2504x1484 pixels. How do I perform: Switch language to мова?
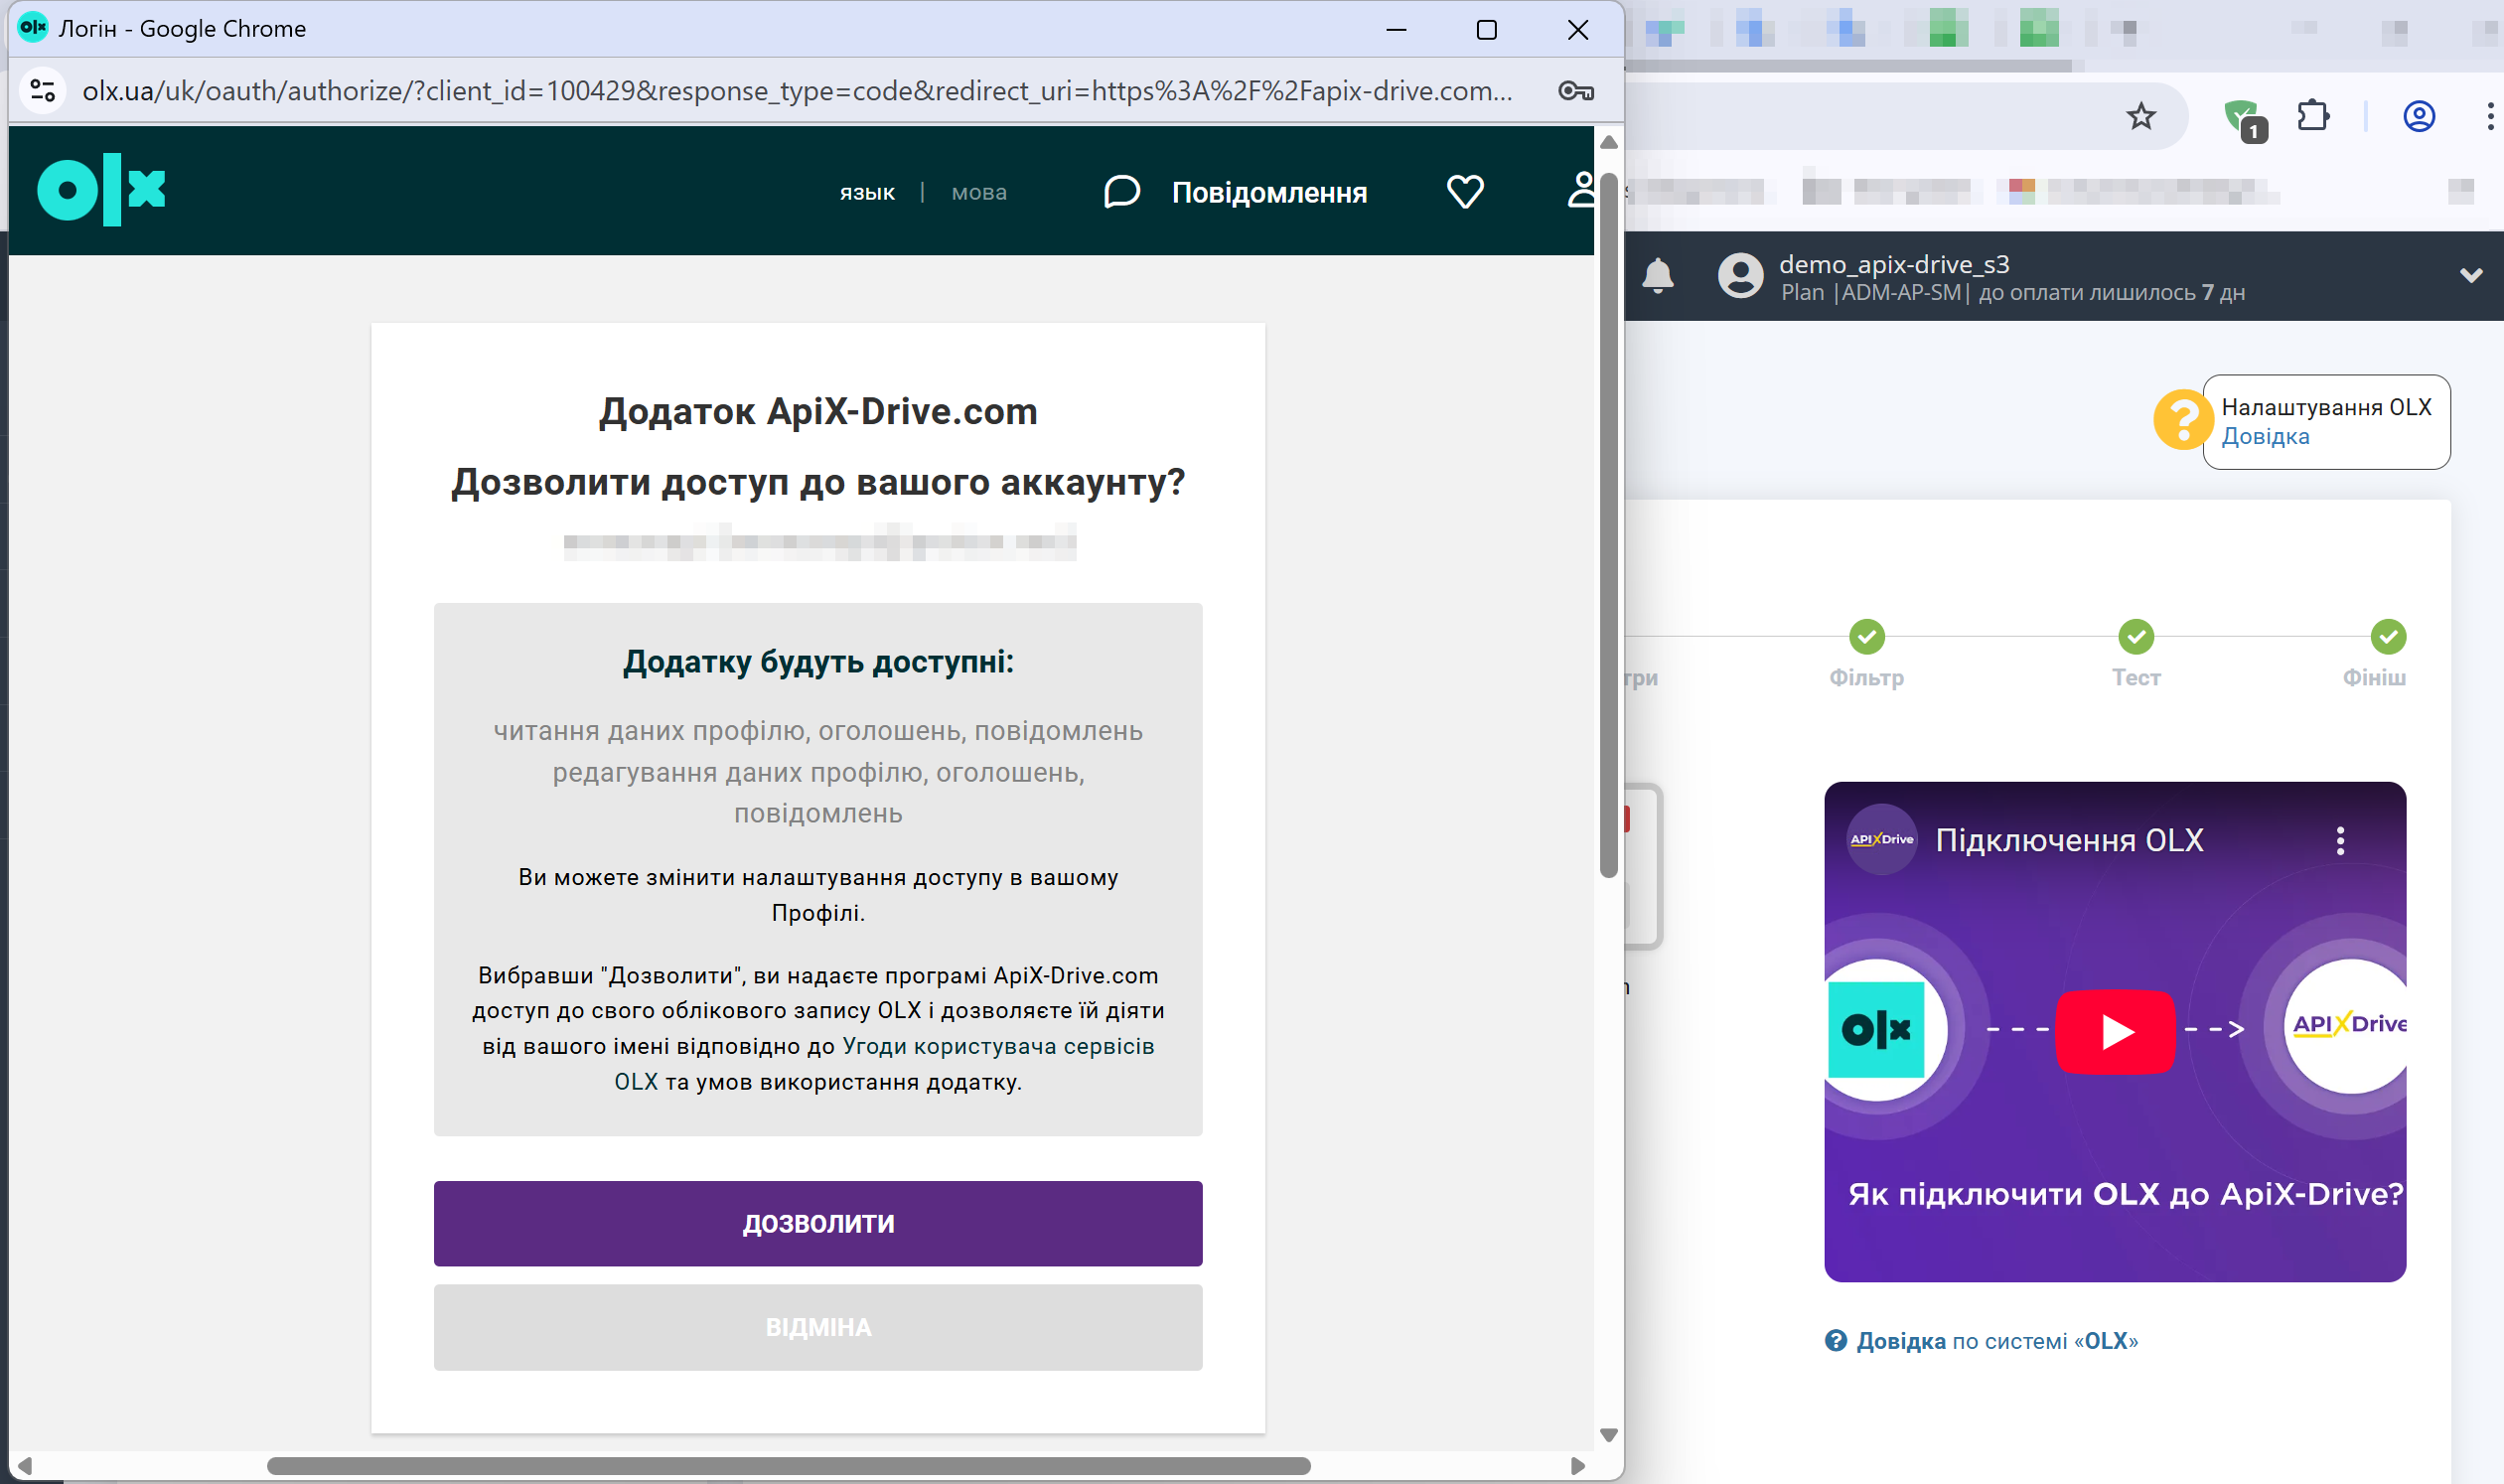click(979, 192)
